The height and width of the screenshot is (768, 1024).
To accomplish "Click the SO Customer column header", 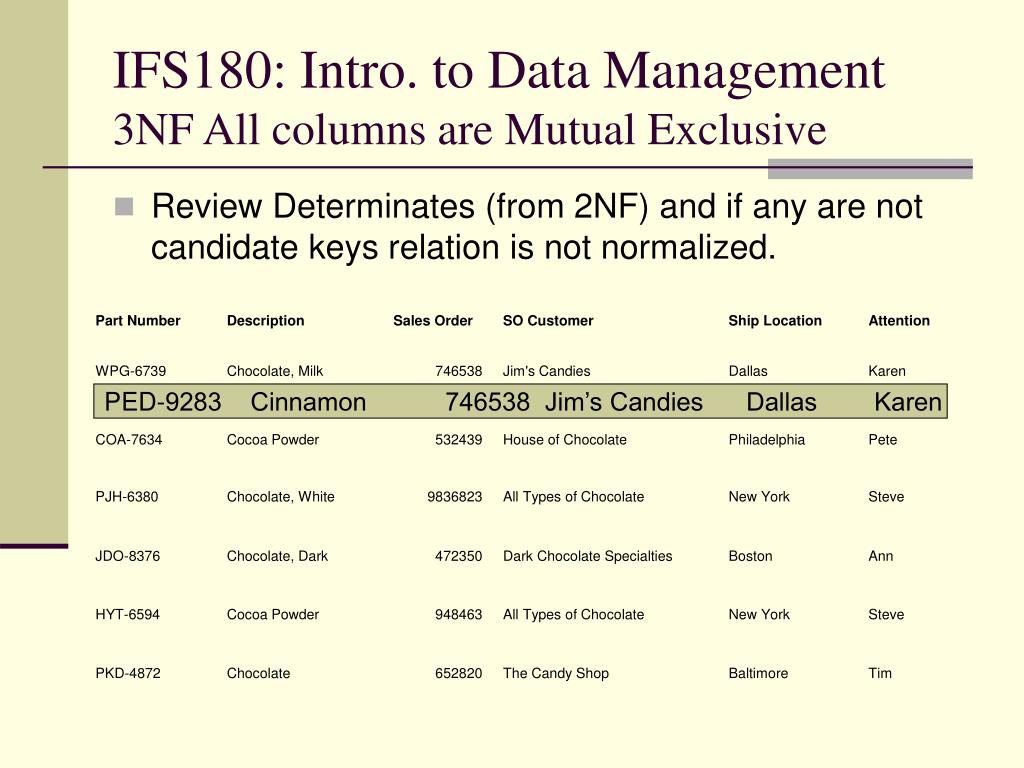I will click(x=548, y=321).
